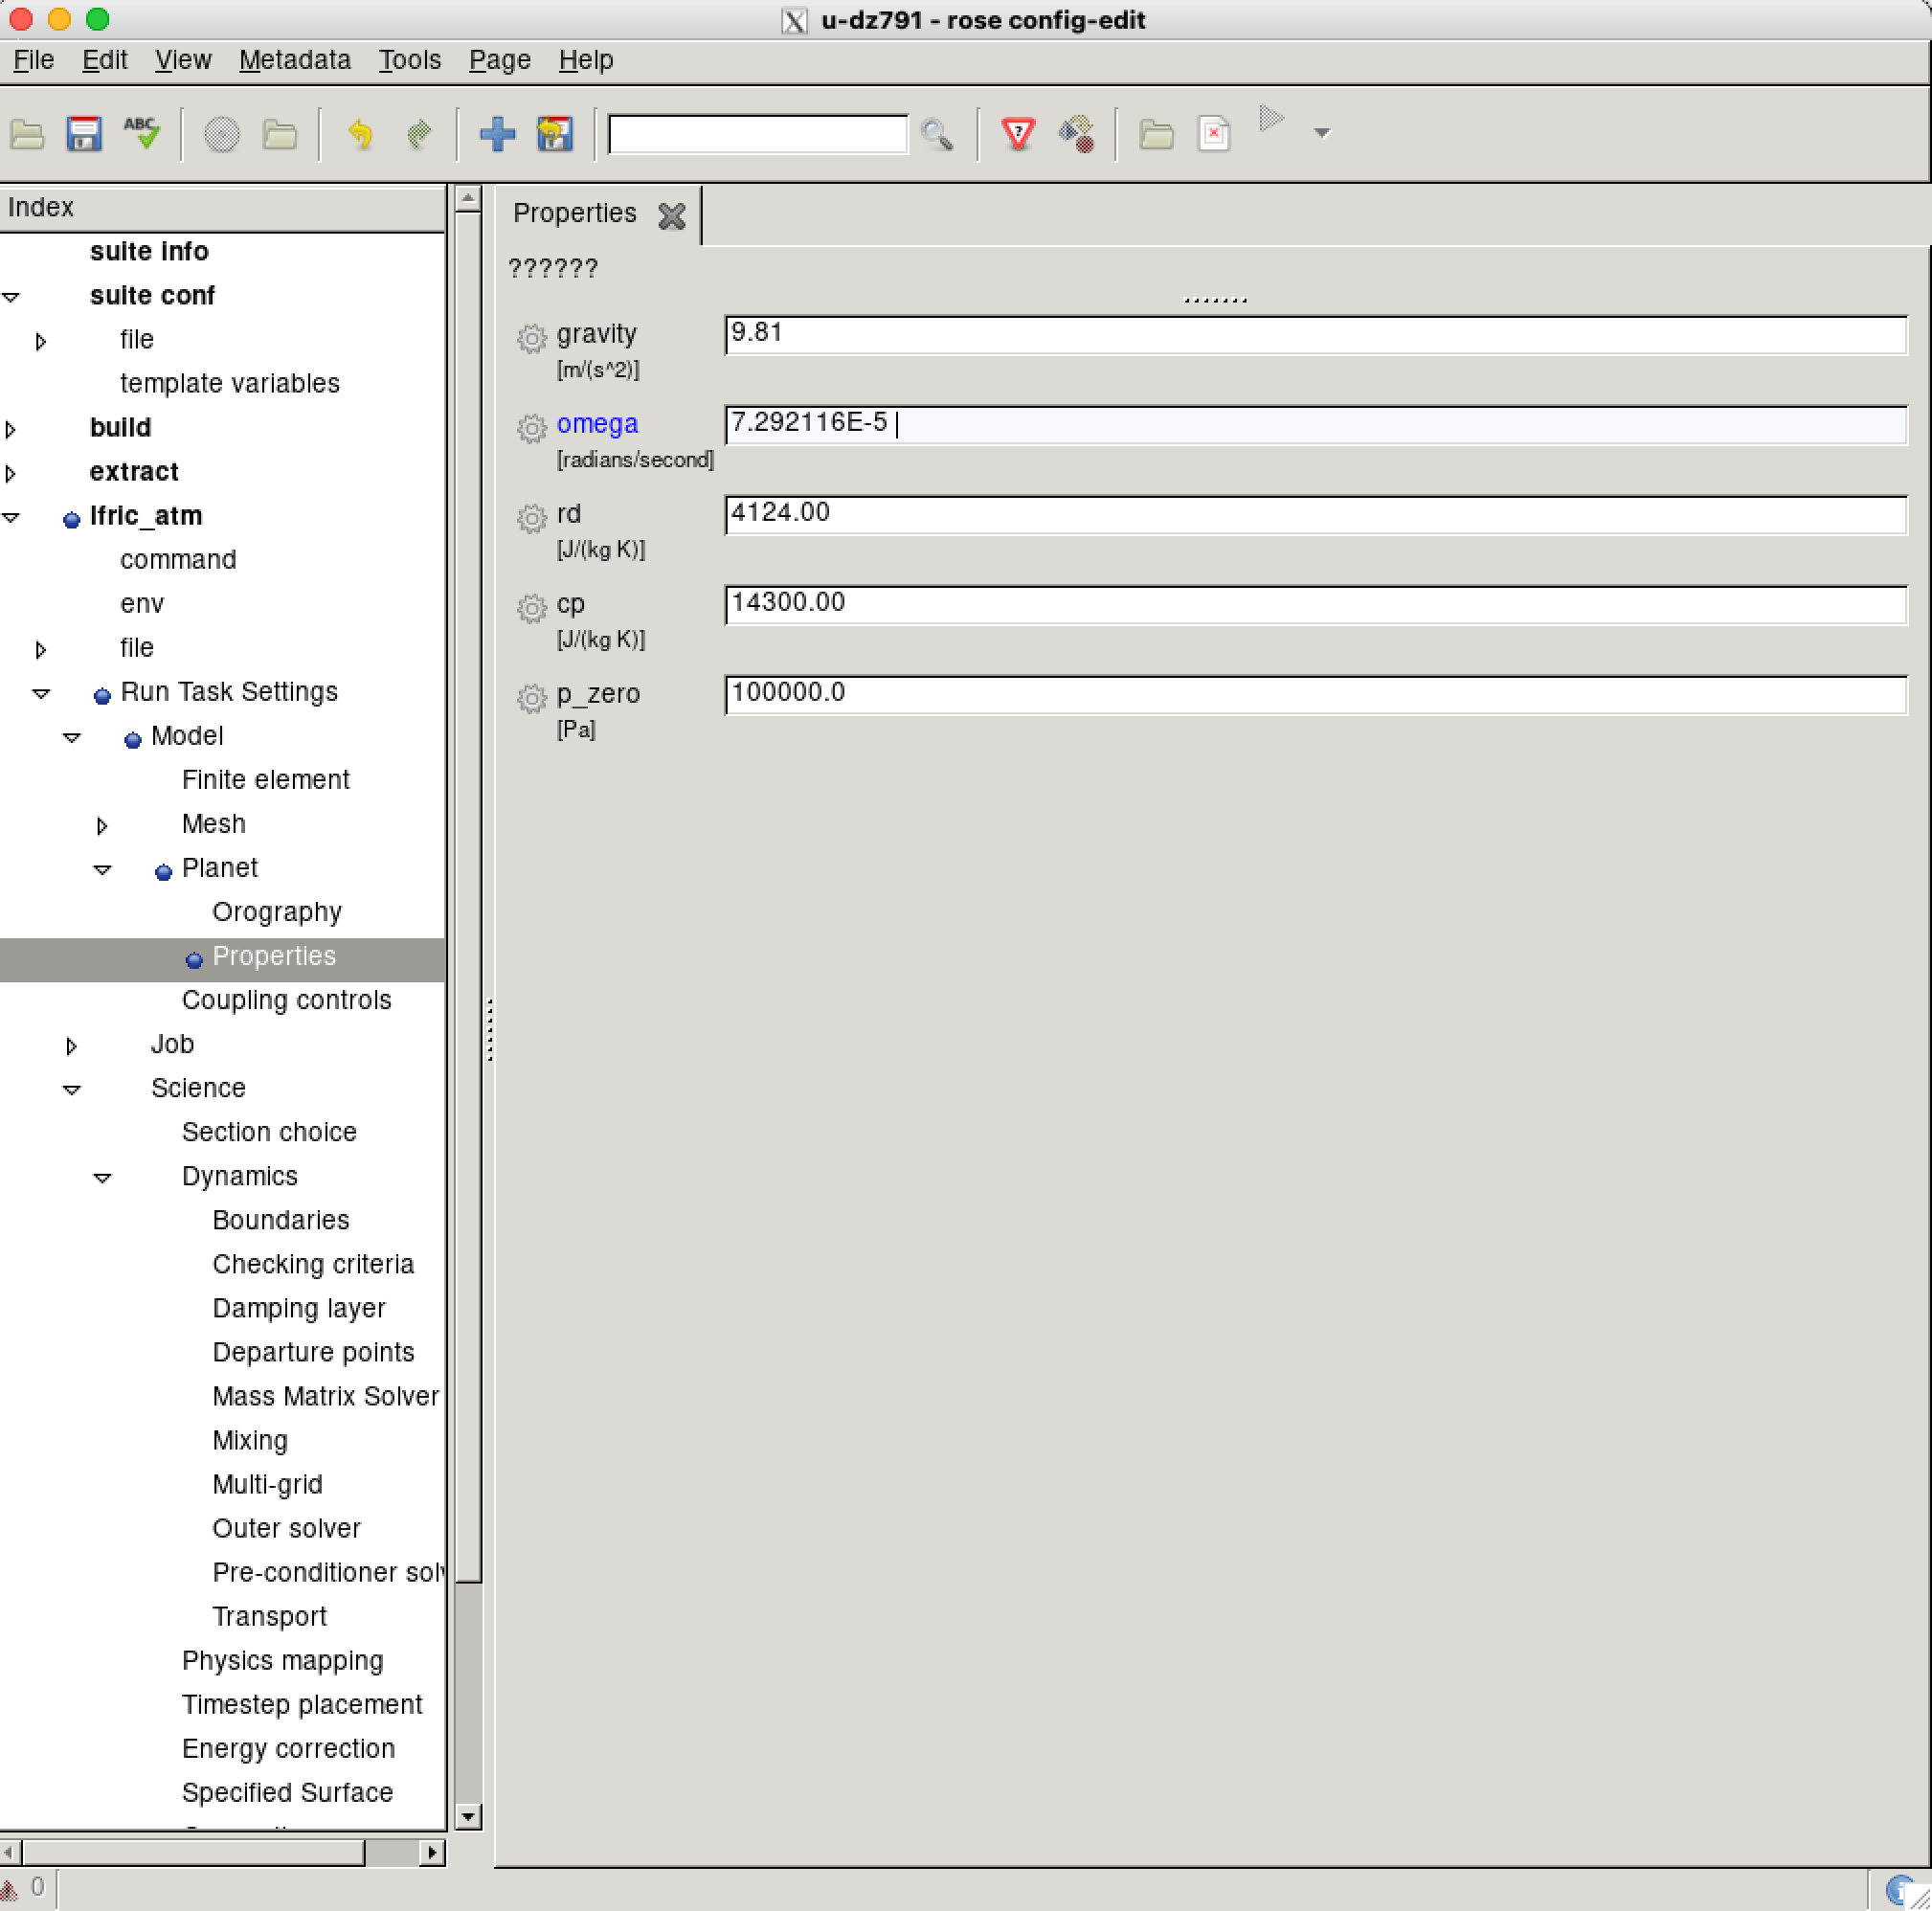Click the error count icon in the status bar

(9, 1889)
